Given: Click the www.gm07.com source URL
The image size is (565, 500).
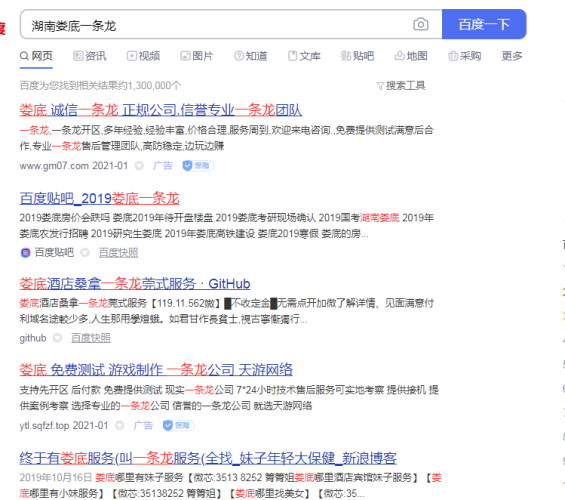Looking at the screenshot, I should (x=54, y=166).
